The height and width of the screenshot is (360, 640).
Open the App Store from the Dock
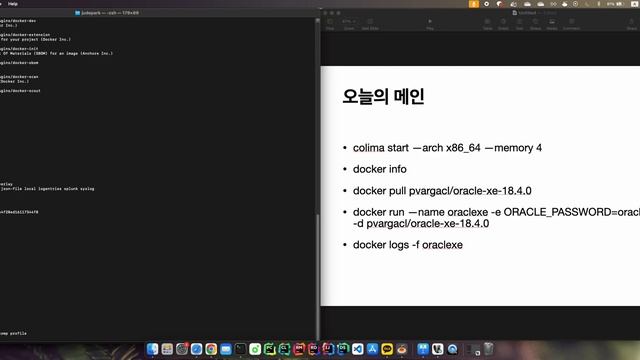click(372, 349)
